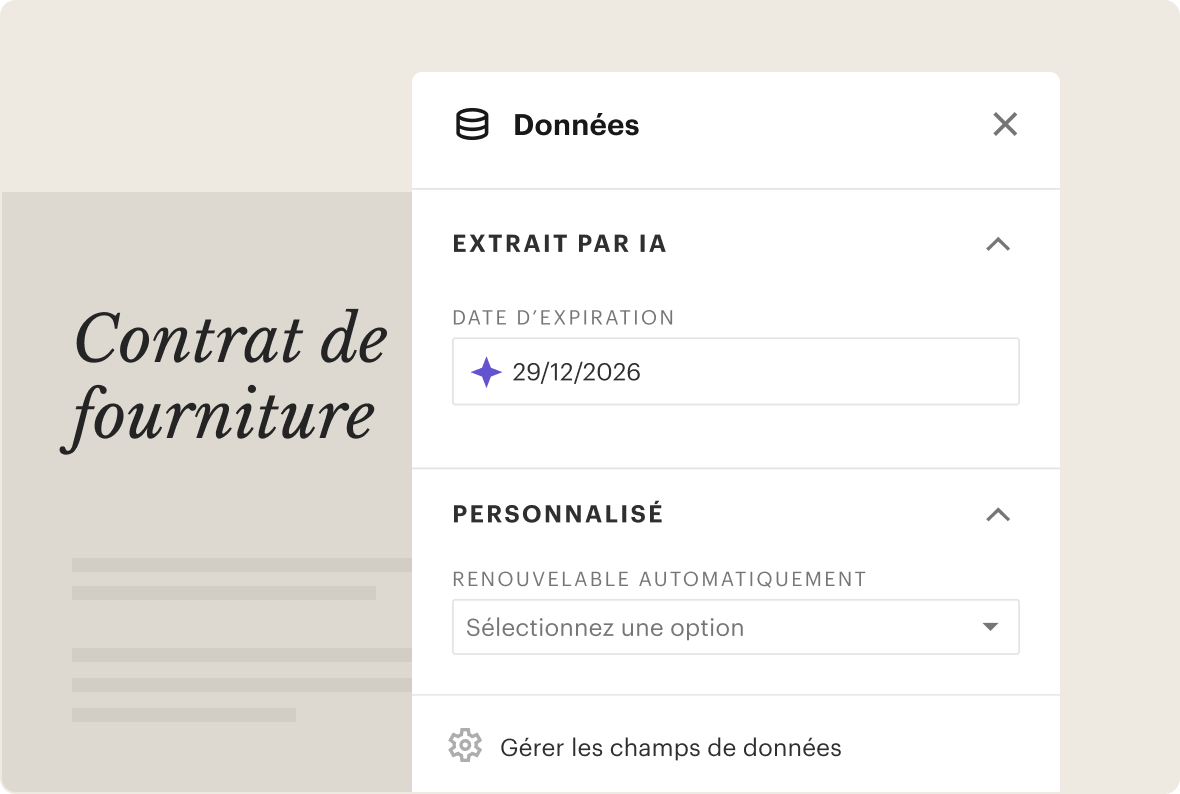Click the Sélectionnez une option placeholder text
This screenshot has height=794, width=1180.
tap(605, 628)
